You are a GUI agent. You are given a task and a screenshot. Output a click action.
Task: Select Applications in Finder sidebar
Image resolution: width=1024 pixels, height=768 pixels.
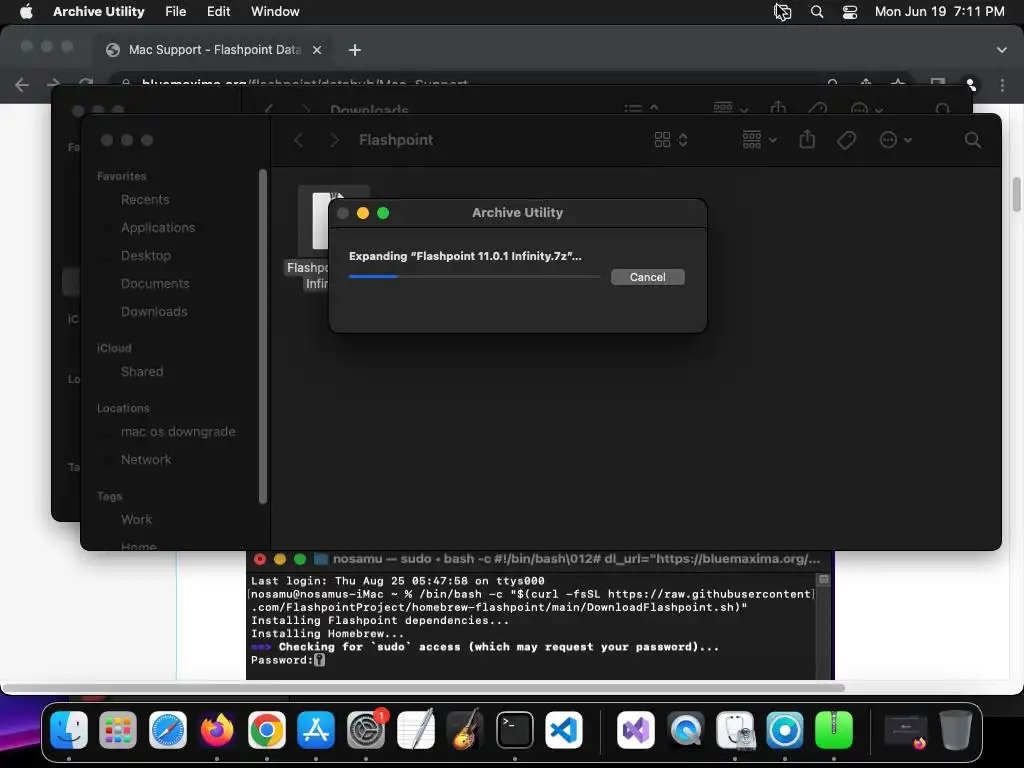[x=158, y=227]
